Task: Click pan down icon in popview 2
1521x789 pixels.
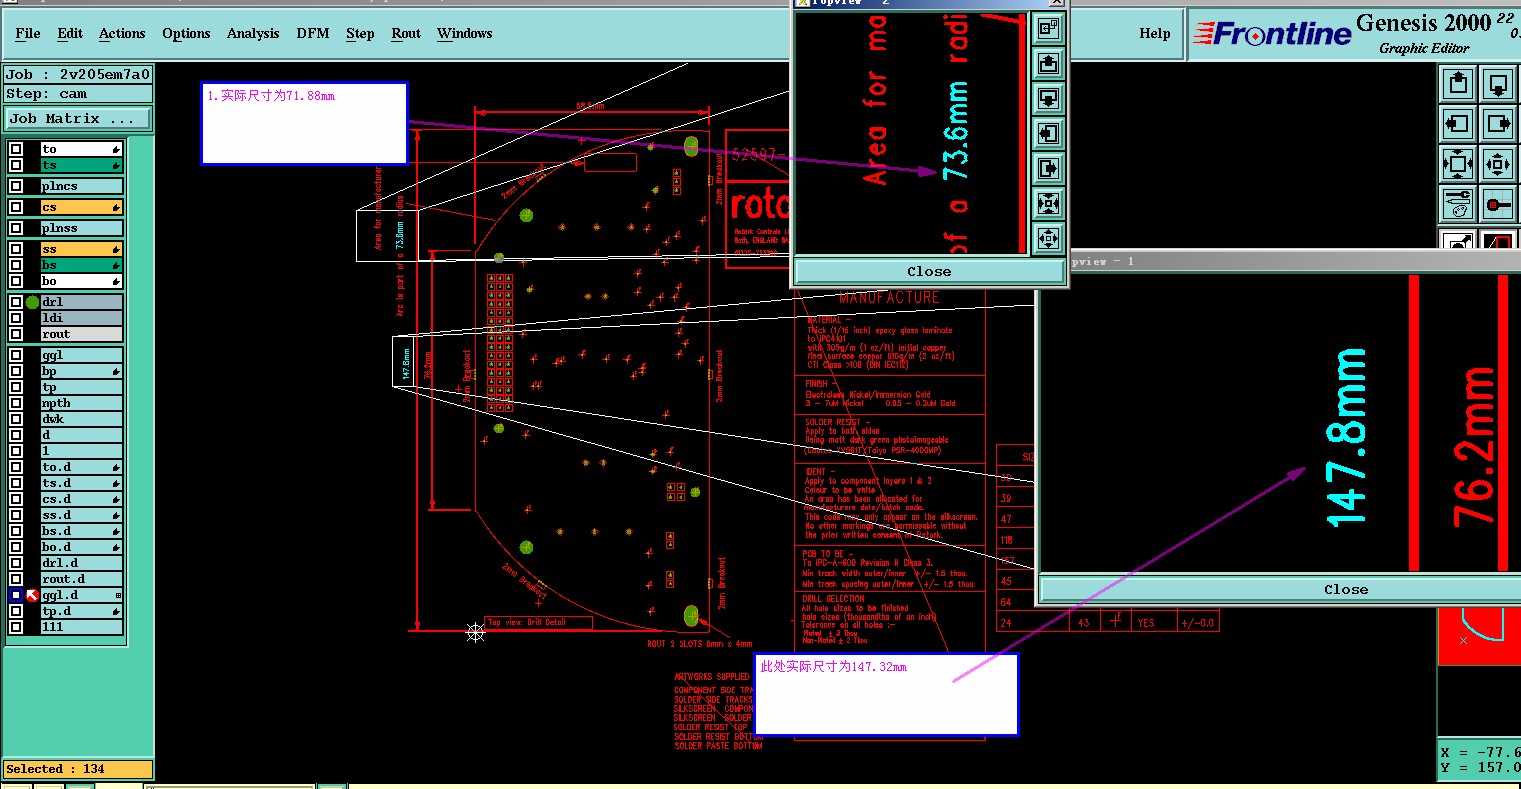Action: 1048,99
